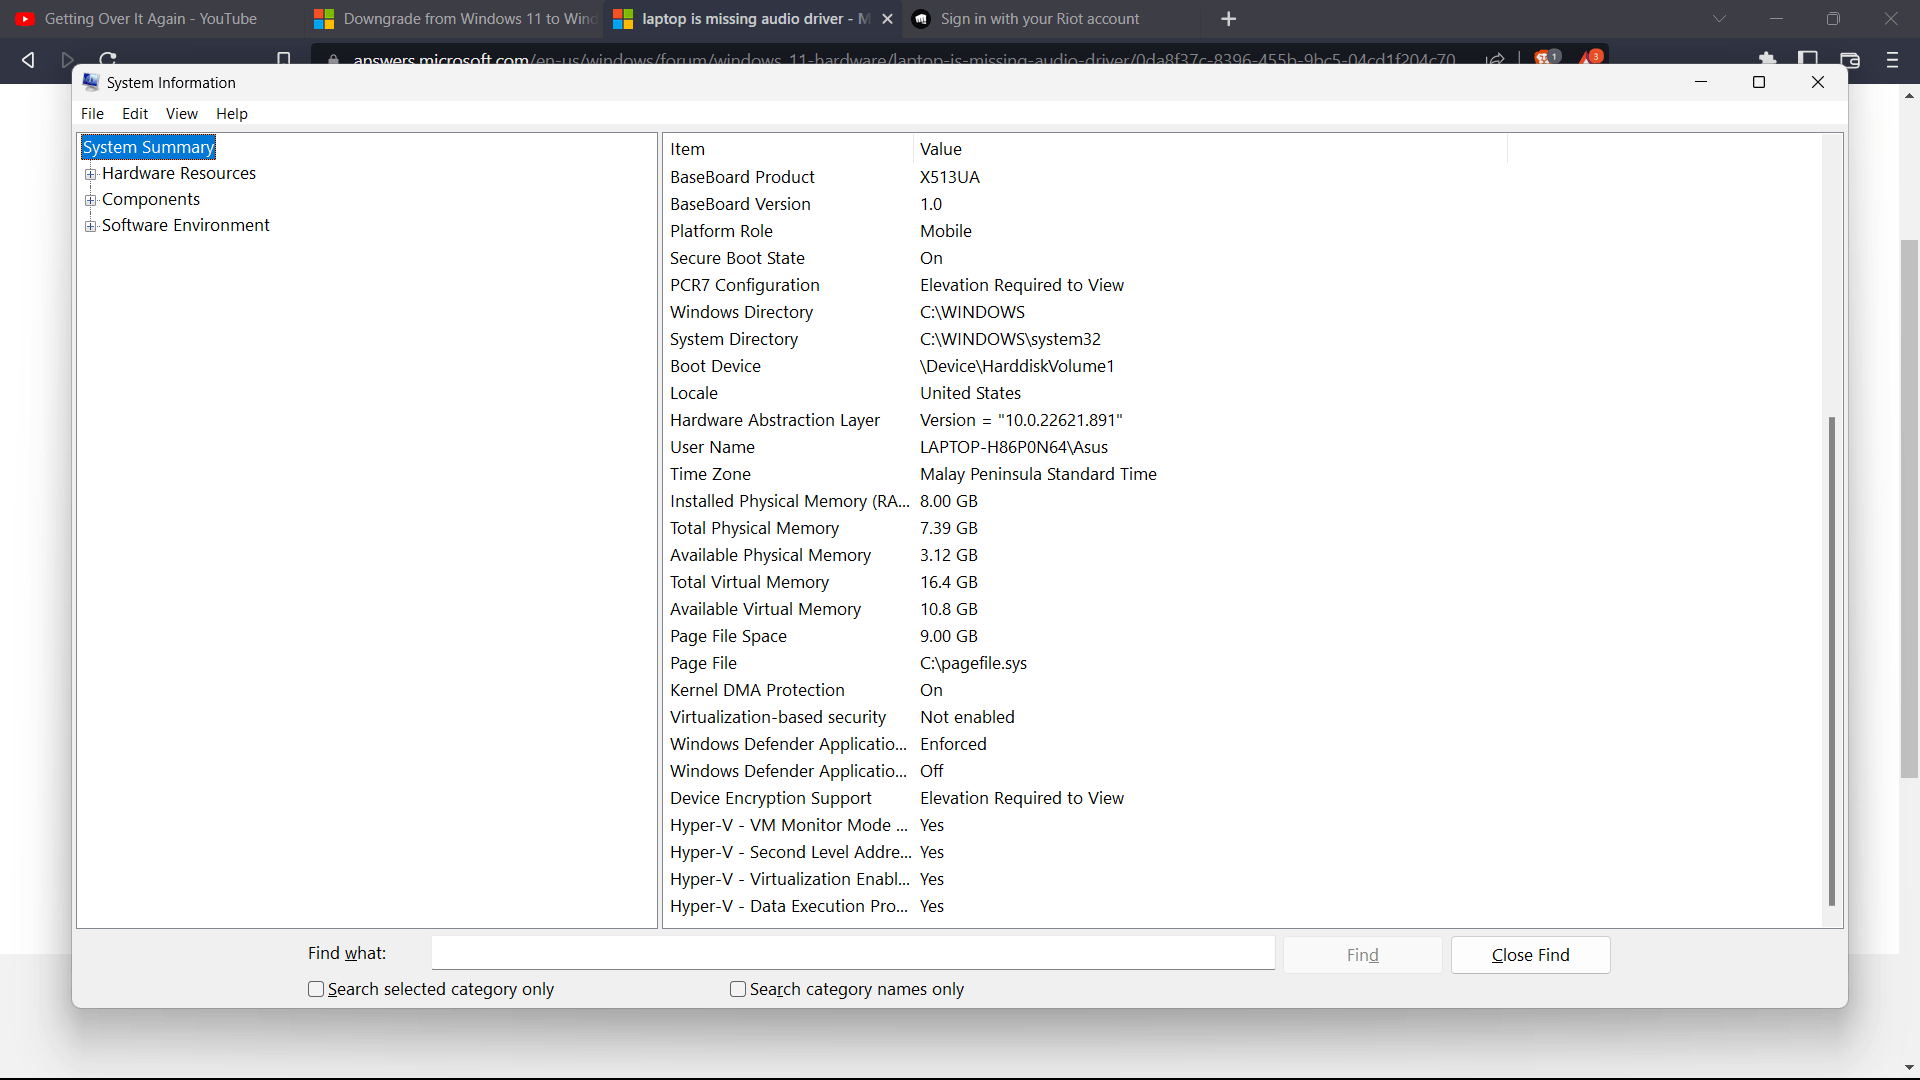Select the Windows Directory row
This screenshot has width=1920, height=1080.
[x=1242, y=312]
